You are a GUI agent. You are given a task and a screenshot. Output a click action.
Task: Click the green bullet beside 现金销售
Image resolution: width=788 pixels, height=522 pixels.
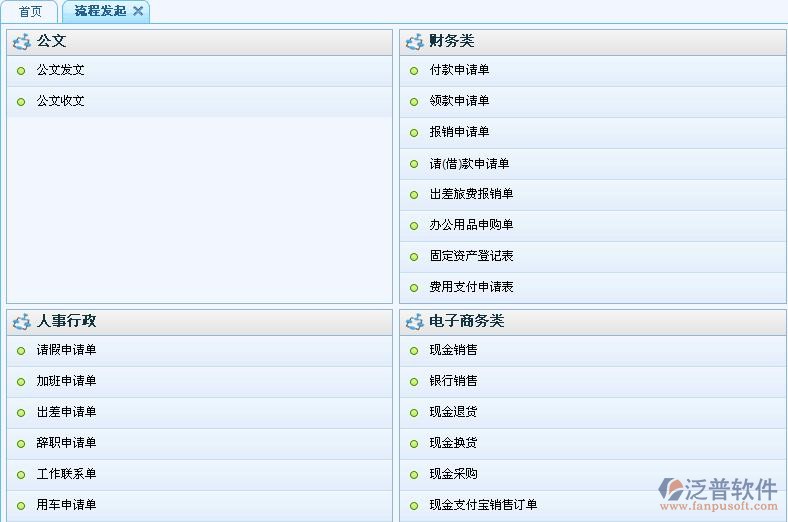click(414, 351)
